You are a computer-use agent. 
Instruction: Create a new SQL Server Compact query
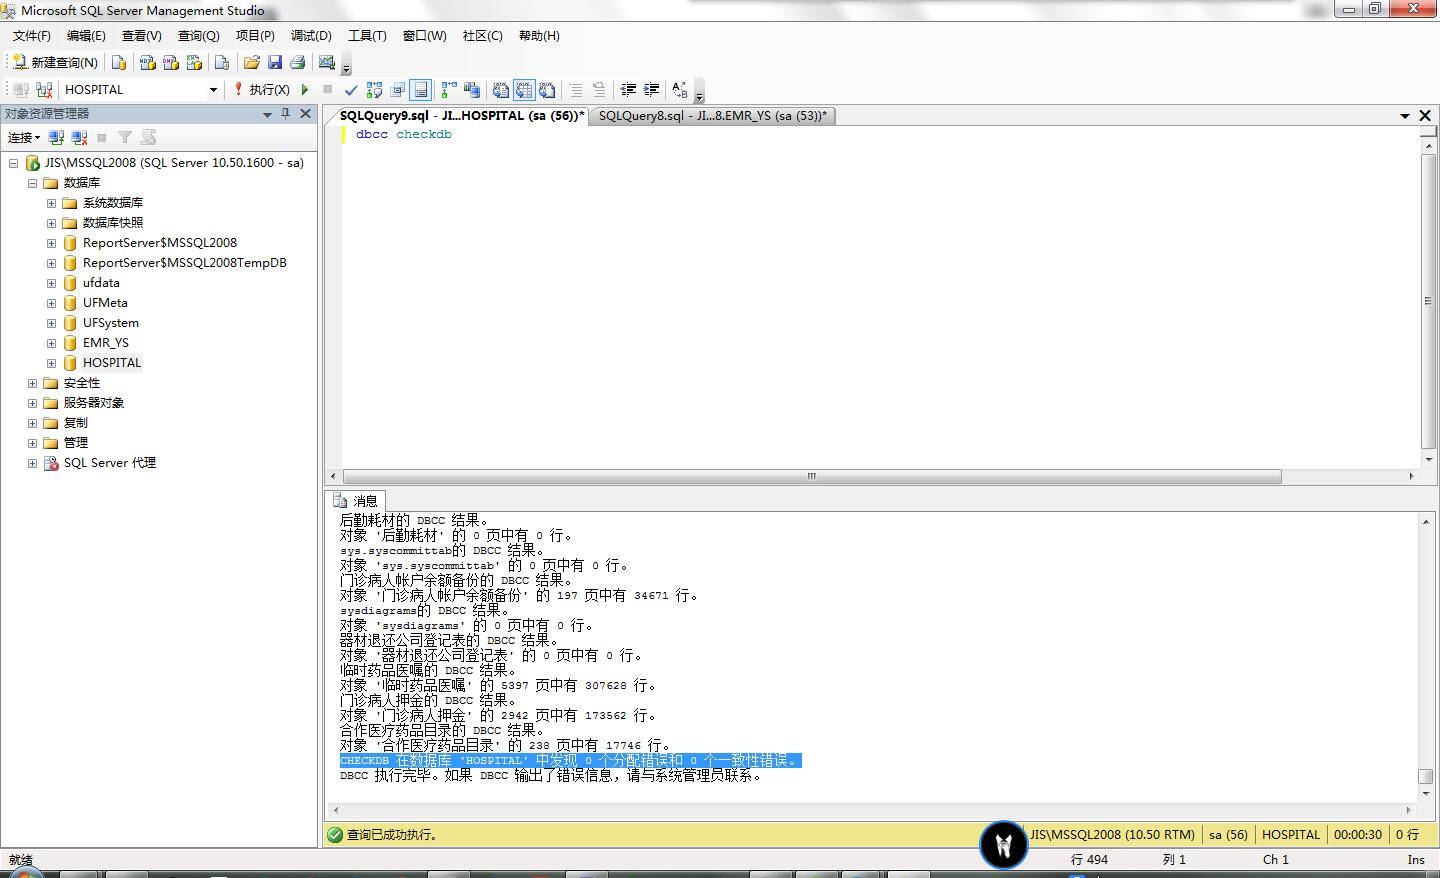pyautogui.click(x=222, y=62)
